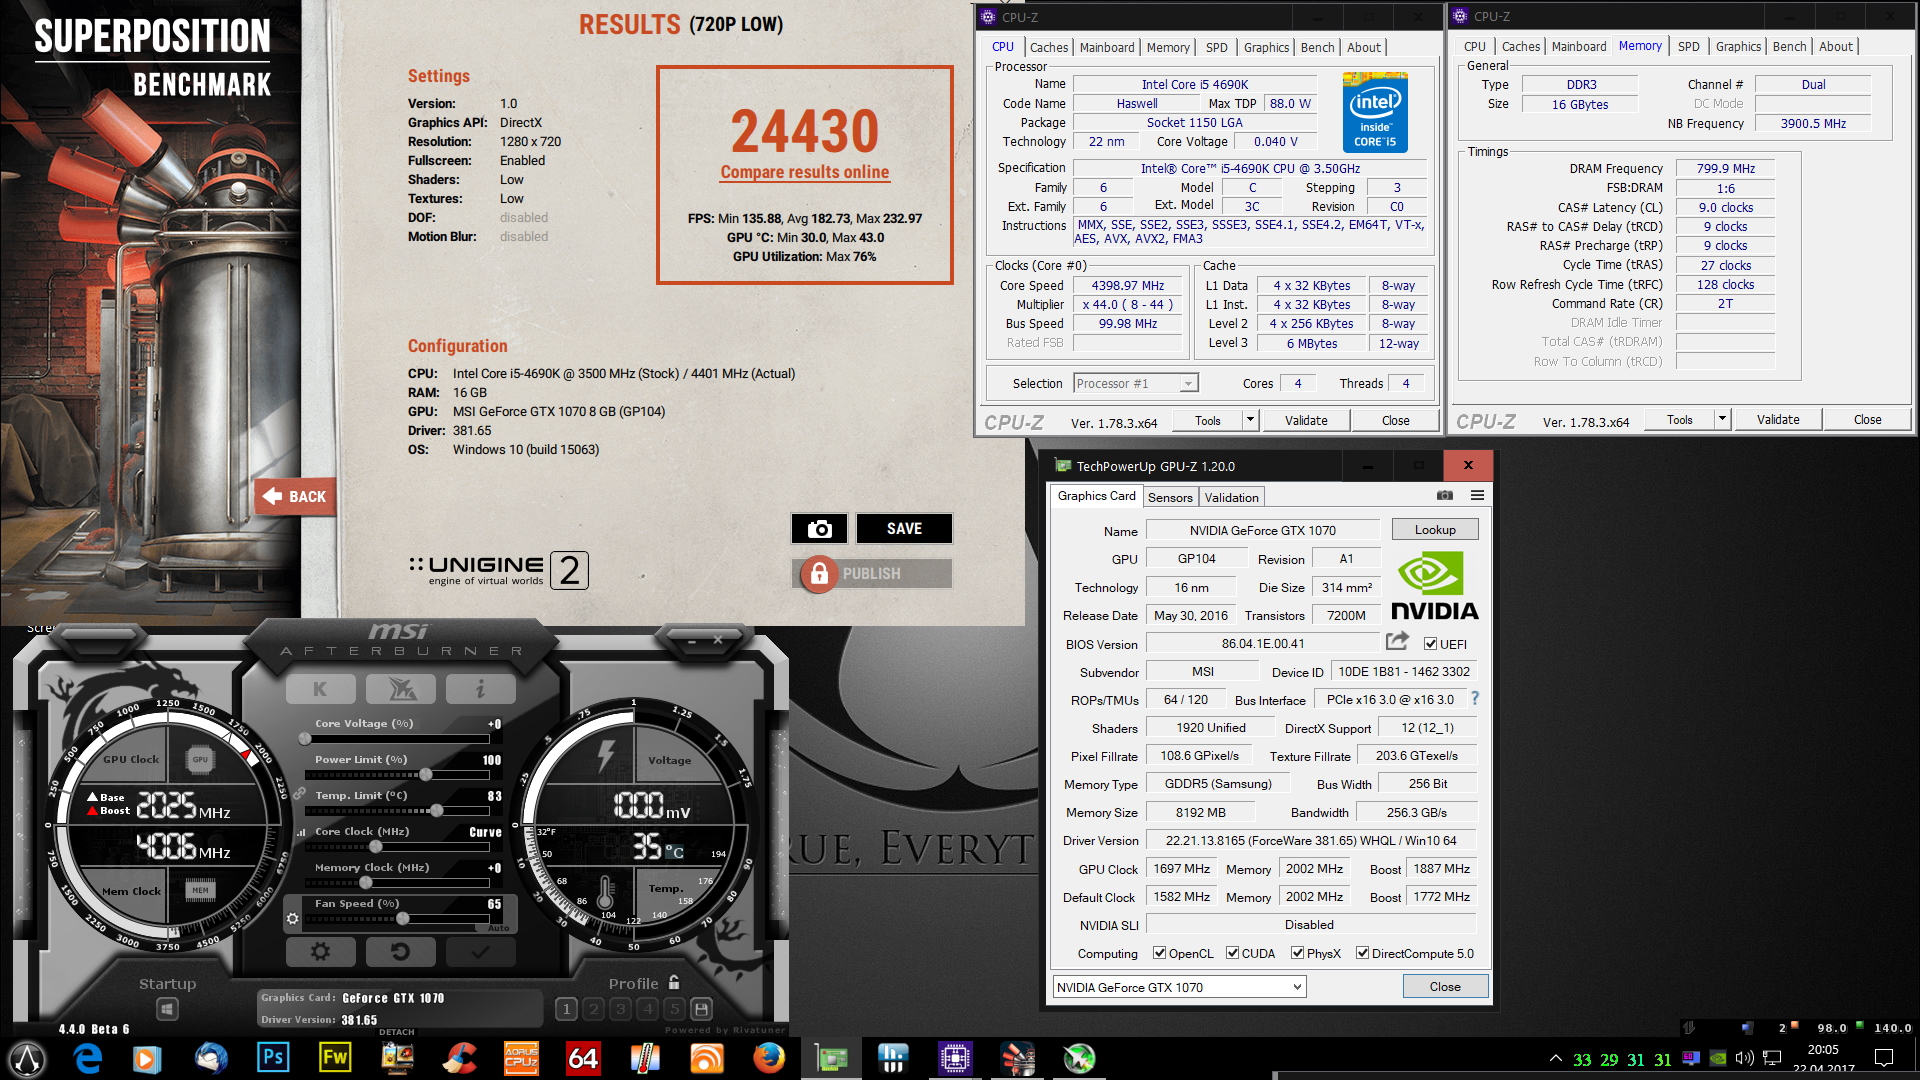Open Tools dropdown arrow in CPU-Z Memory window
This screenshot has width=1920, height=1080.
pos(1722,420)
